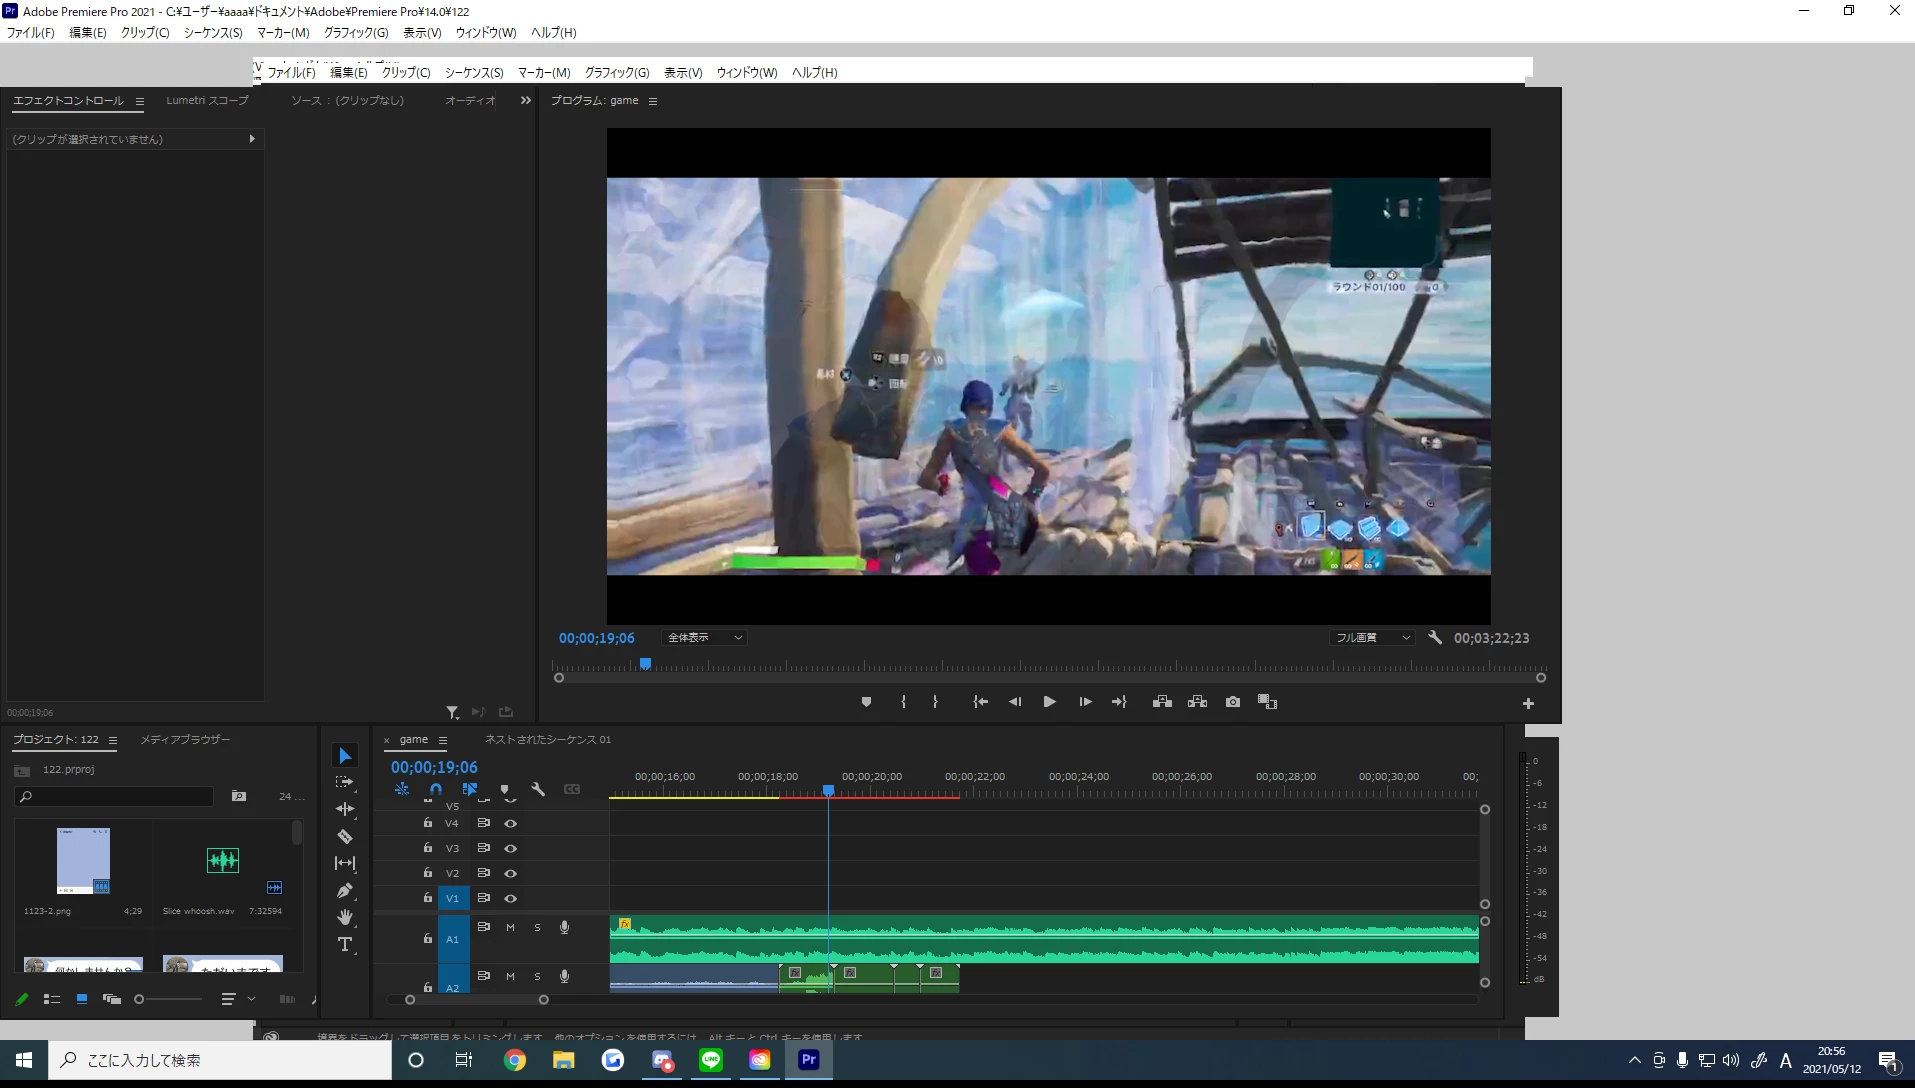The width and height of the screenshot is (1915, 1088).
Task: Toggle linked selection in the timeline
Action: click(x=470, y=790)
